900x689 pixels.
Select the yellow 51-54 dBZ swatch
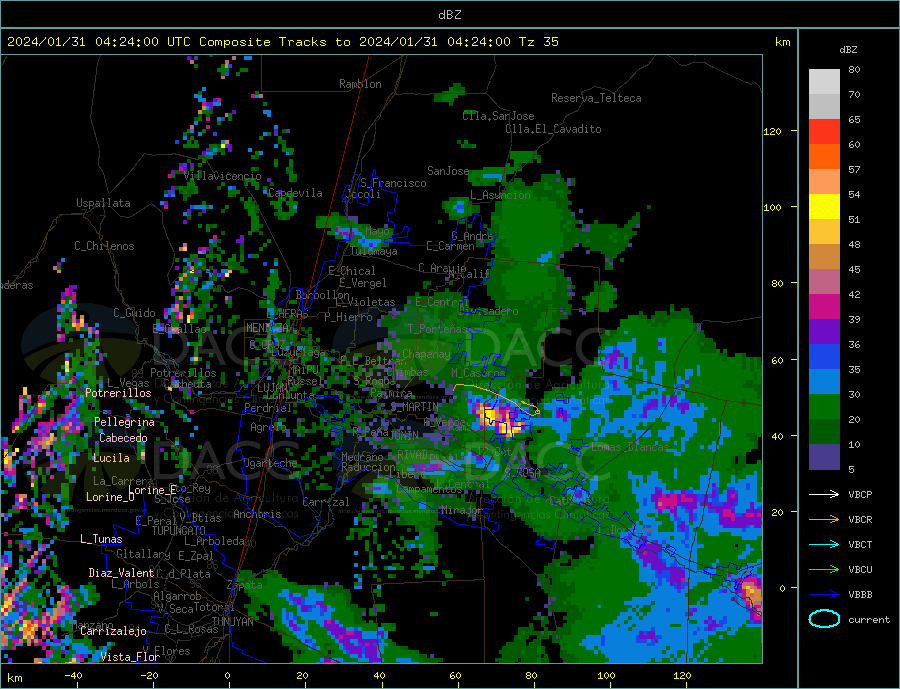pyautogui.click(x=824, y=207)
